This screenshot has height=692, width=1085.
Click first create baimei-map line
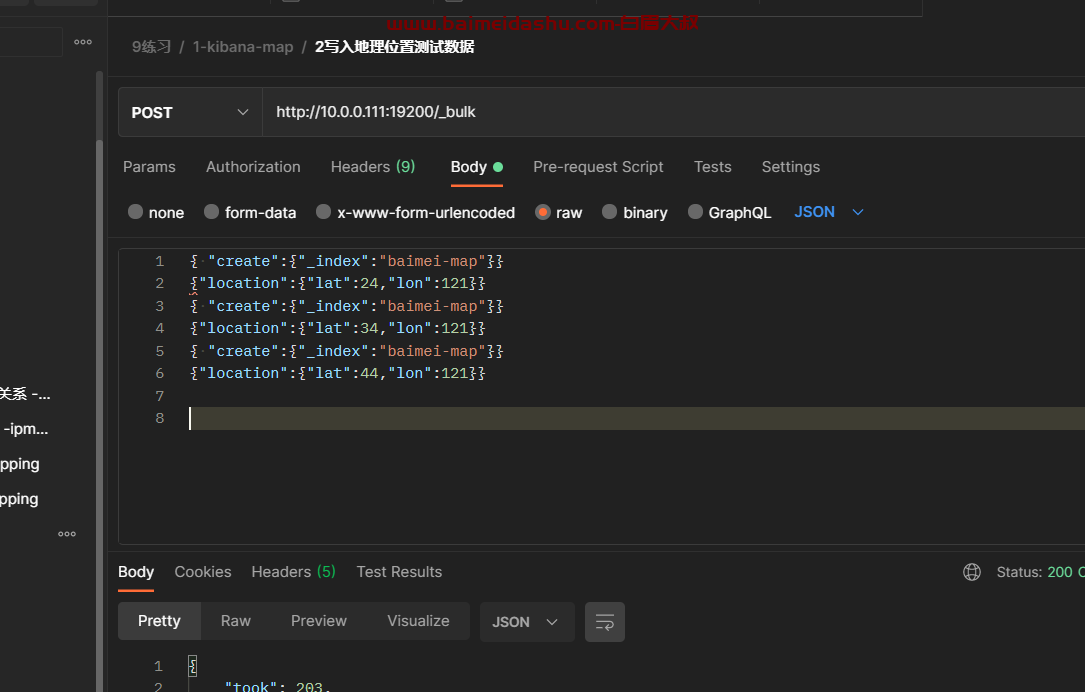pyautogui.click(x=347, y=261)
